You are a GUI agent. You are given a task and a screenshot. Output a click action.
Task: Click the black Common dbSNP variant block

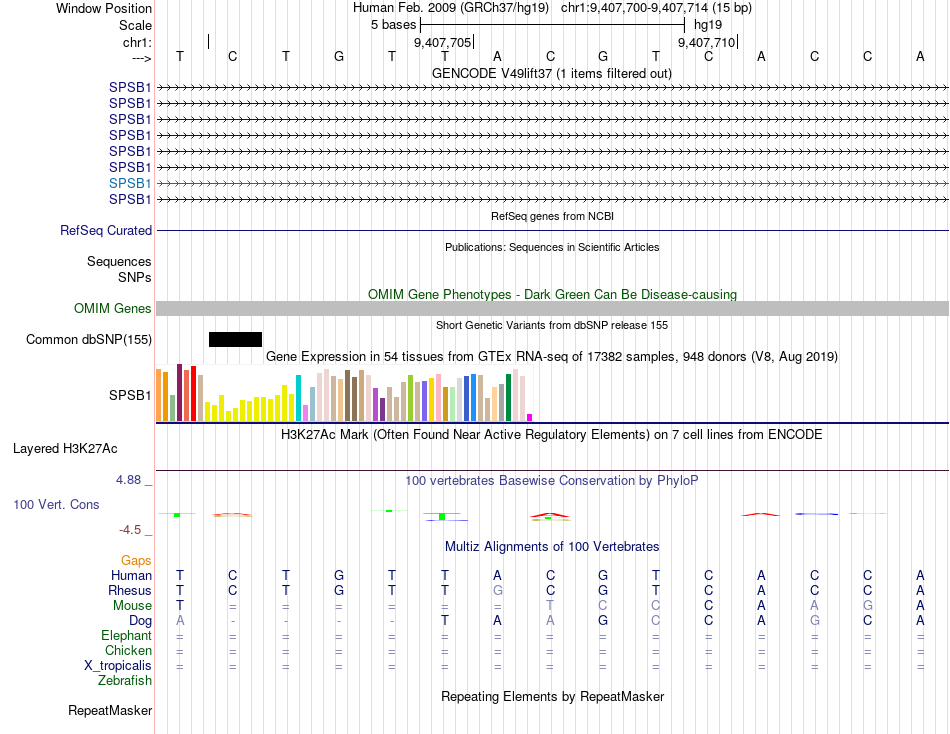click(x=235, y=339)
